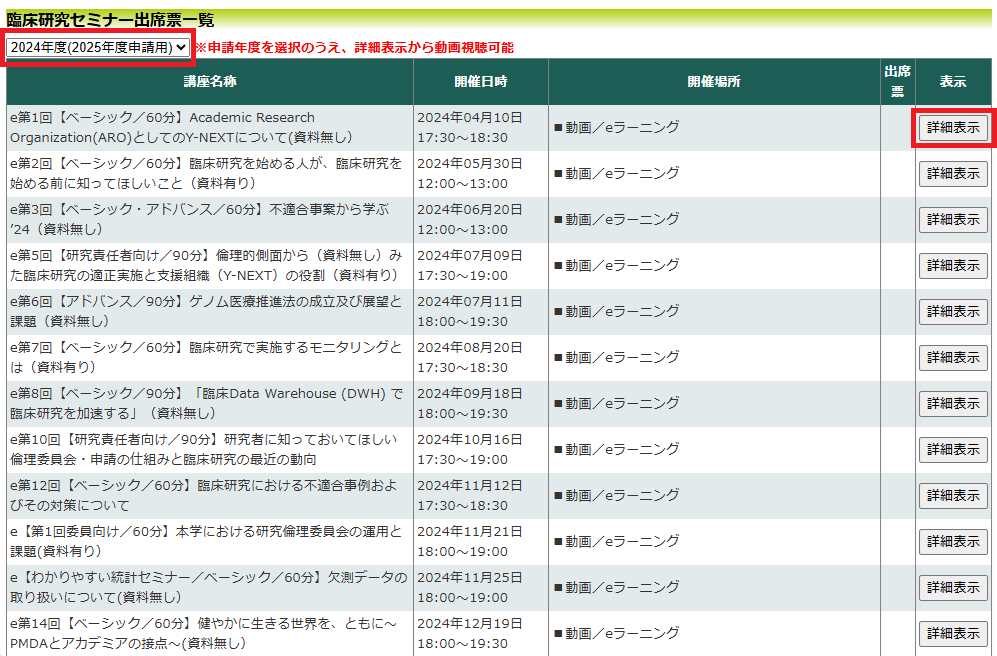Click 詳細表示 for e第6回 ゲノム医療推進法 seminar
The width and height of the screenshot is (997, 656).
click(952, 312)
